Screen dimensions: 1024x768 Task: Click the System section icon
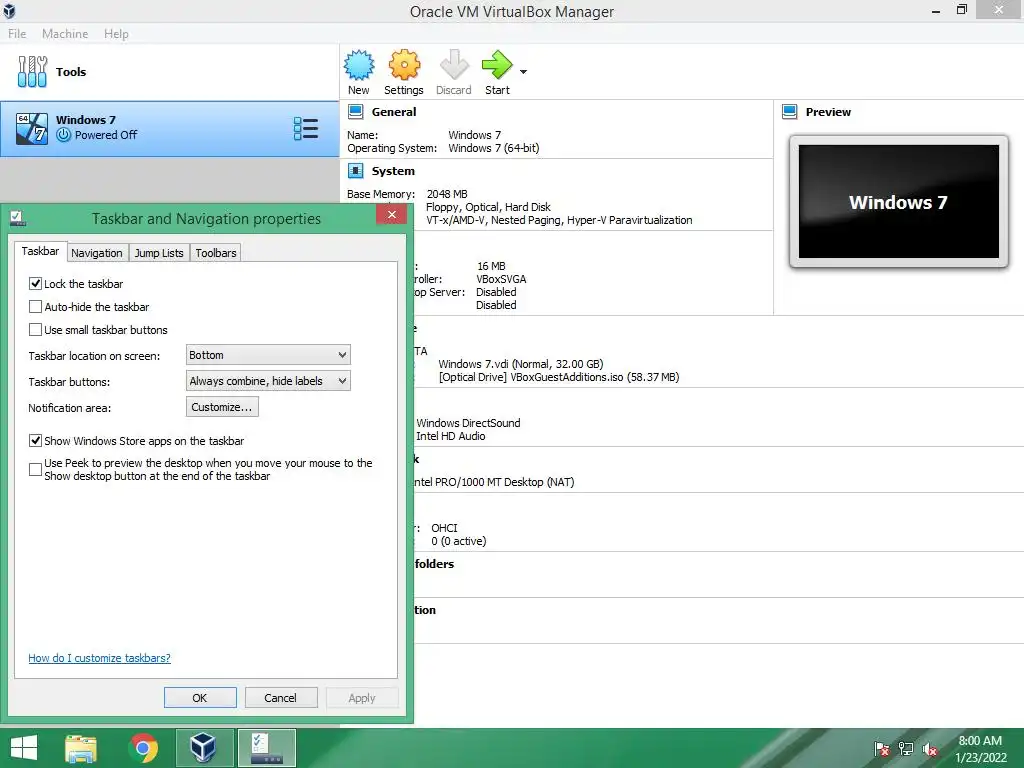[x=355, y=171]
